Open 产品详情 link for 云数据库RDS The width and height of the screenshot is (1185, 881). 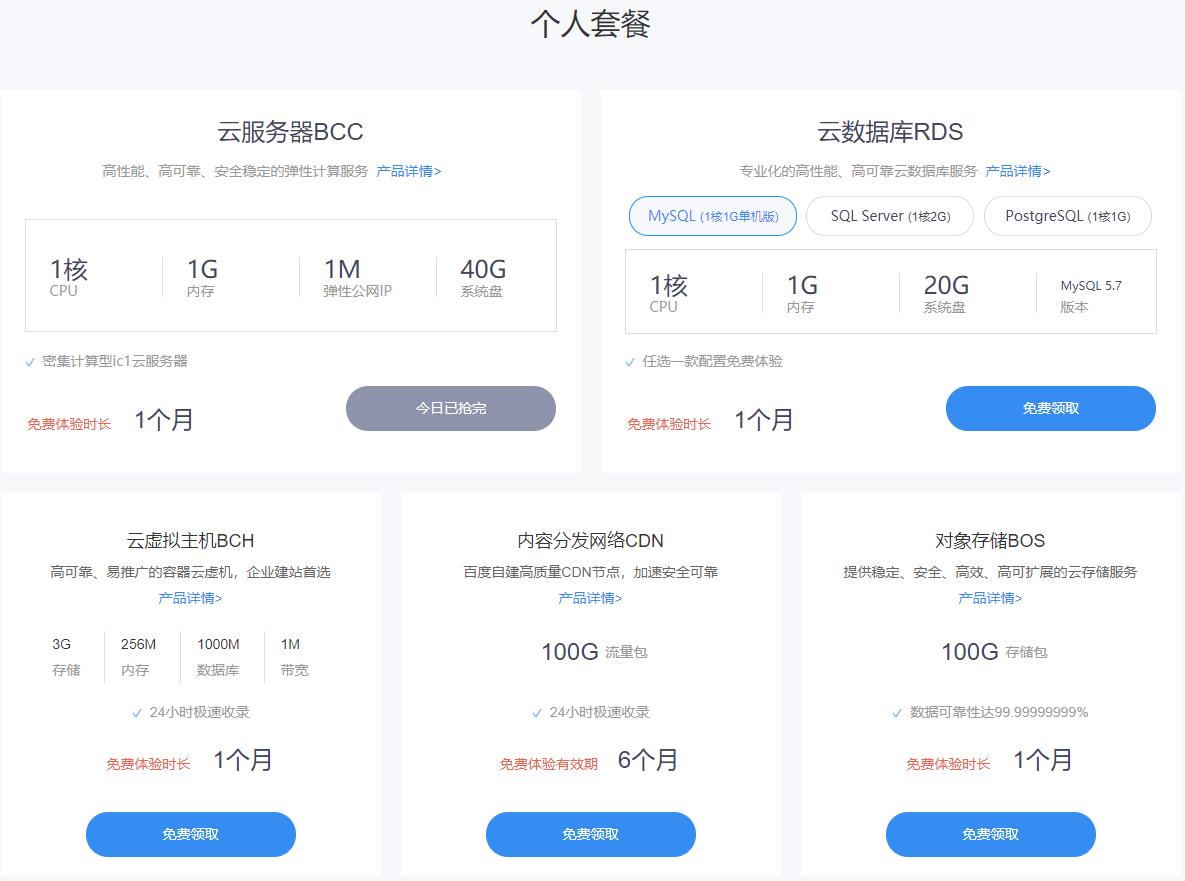click(x=1017, y=172)
